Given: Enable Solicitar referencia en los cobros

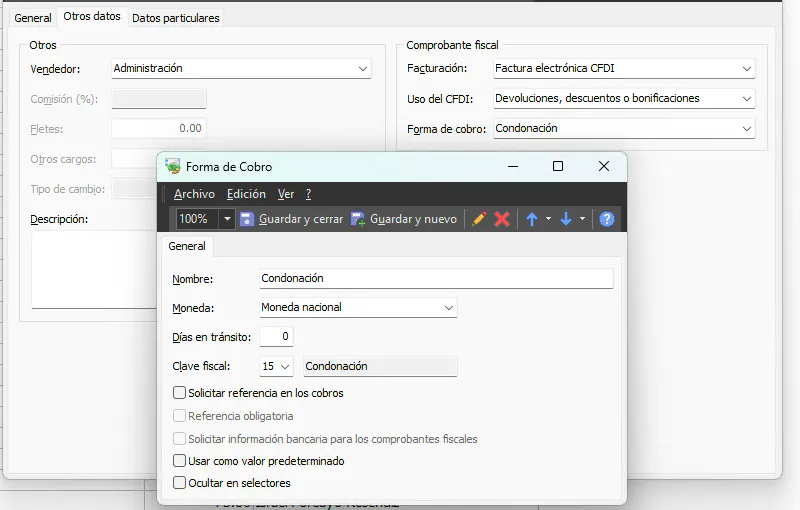Looking at the screenshot, I should point(180,393).
